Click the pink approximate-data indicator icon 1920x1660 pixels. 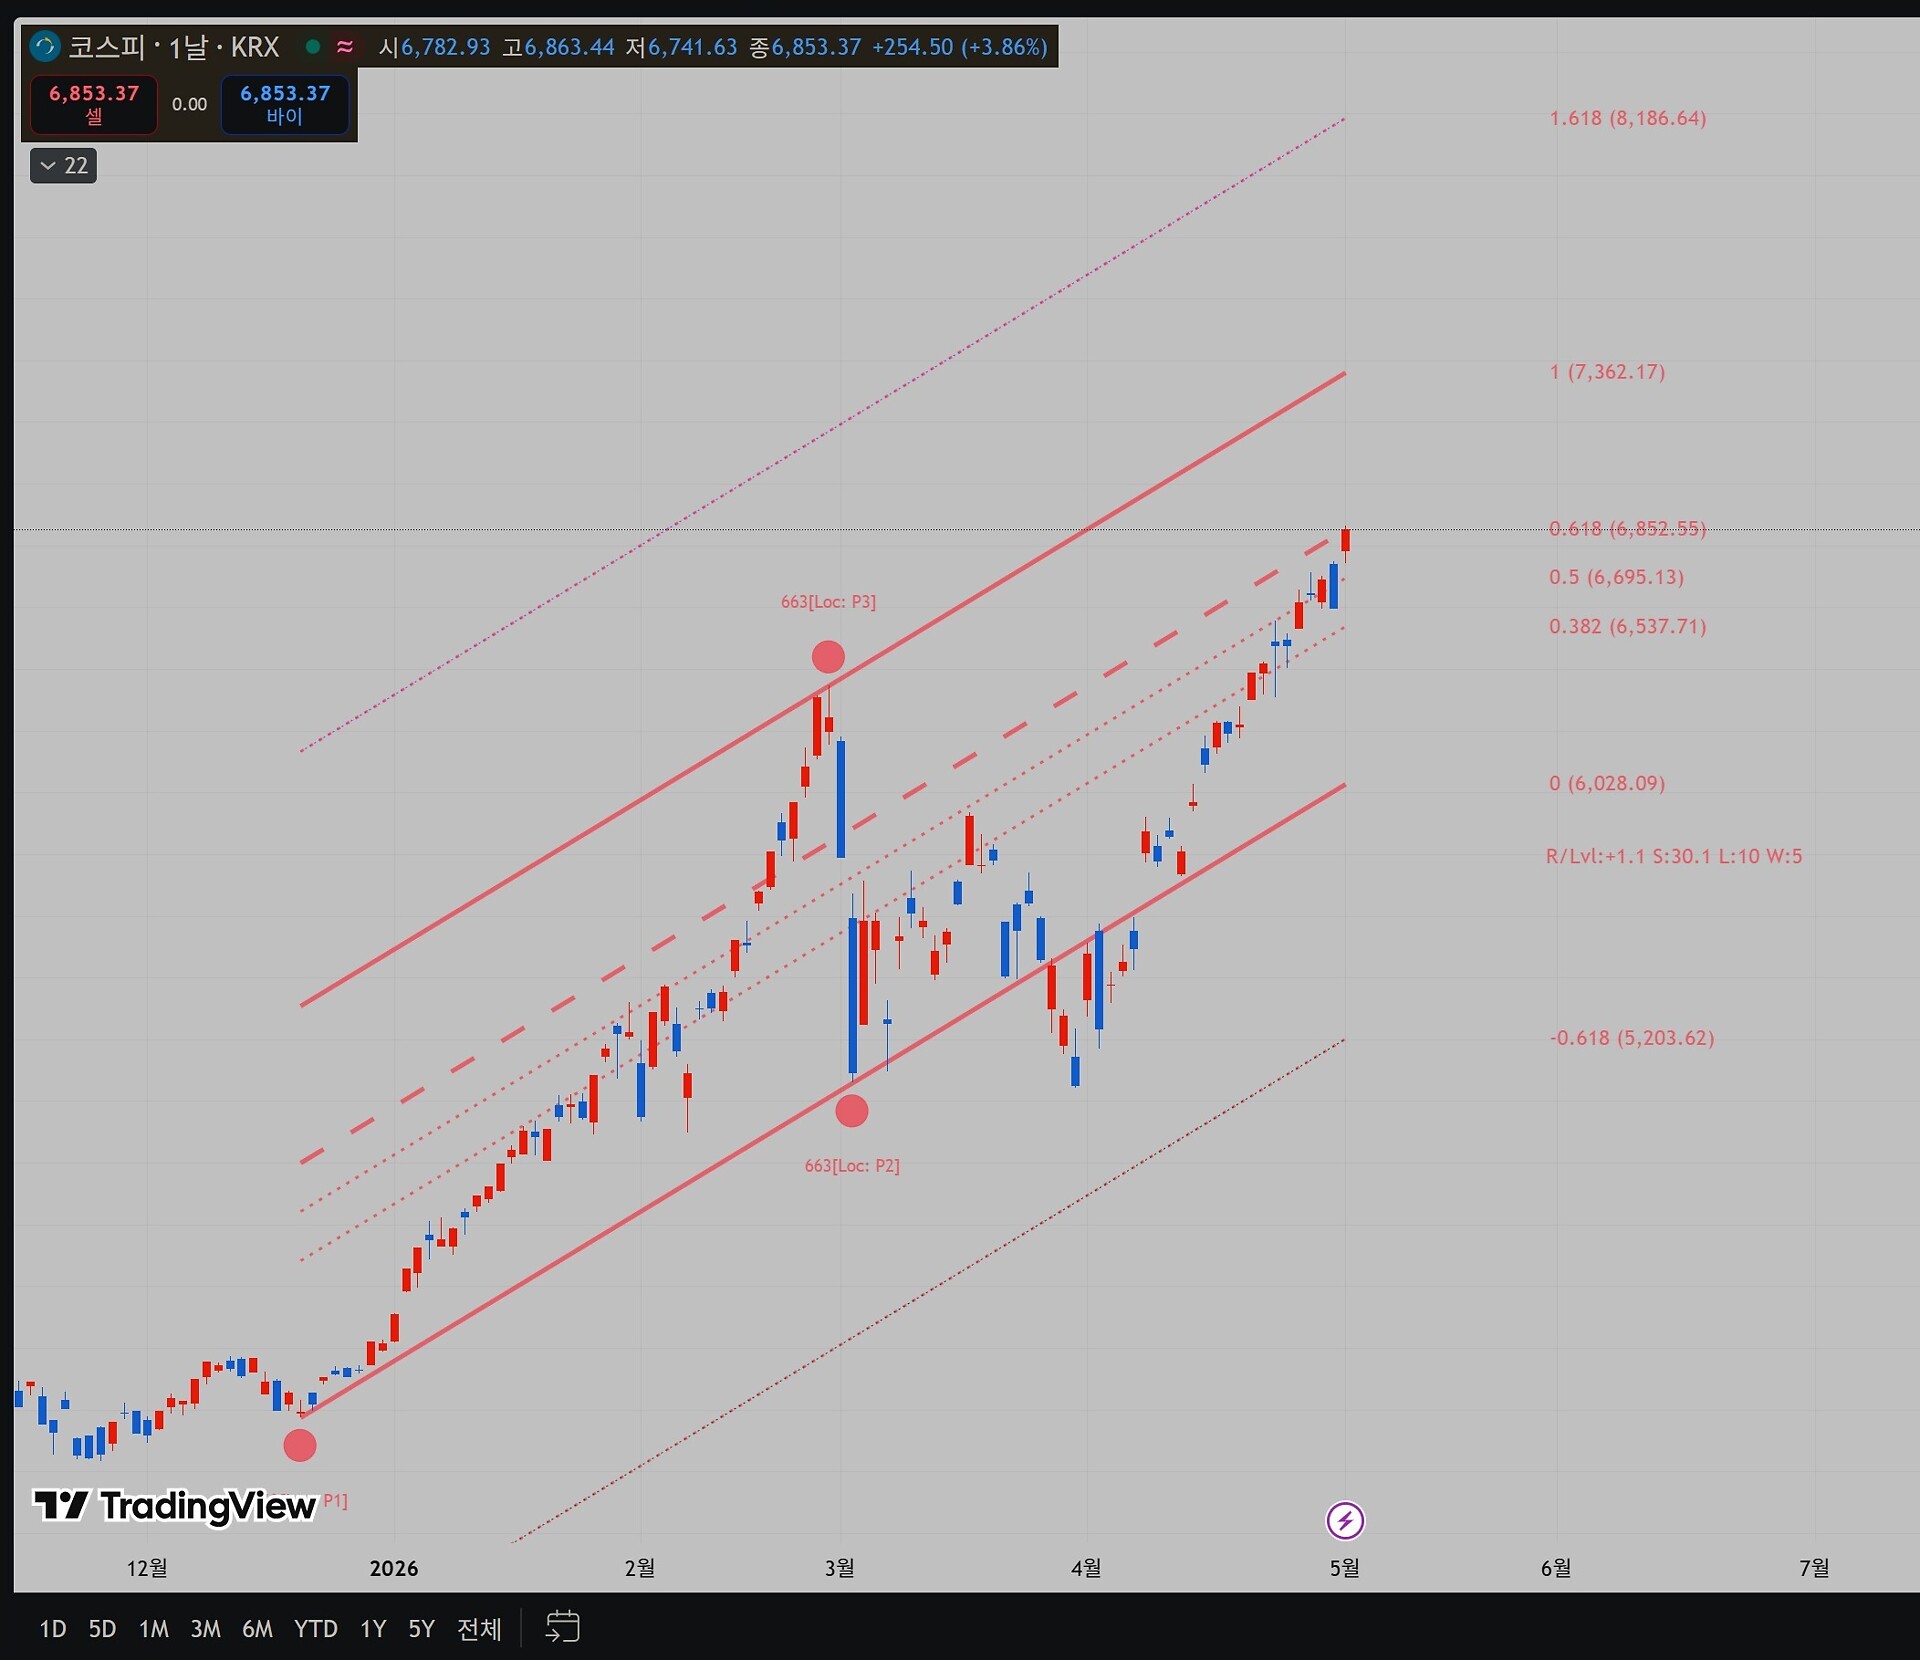coord(345,47)
